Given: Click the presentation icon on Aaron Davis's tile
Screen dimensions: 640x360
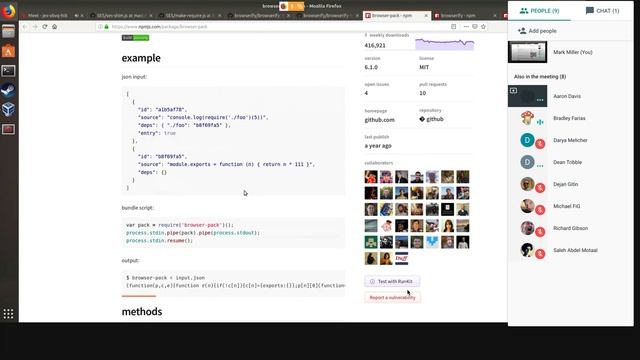Looking at the screenshot, I should coord(513,91).
